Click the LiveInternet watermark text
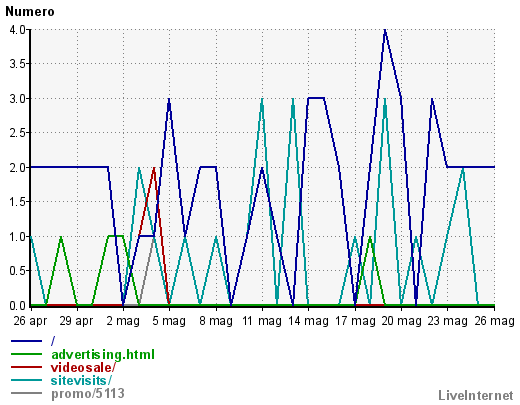This screenshot has height=405, width=520. coord(476,395)
